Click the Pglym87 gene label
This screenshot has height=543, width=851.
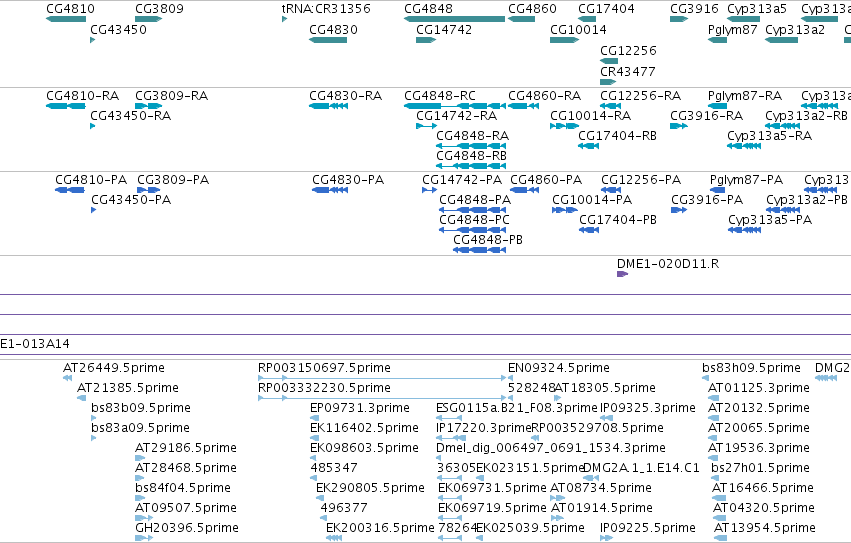732,29
